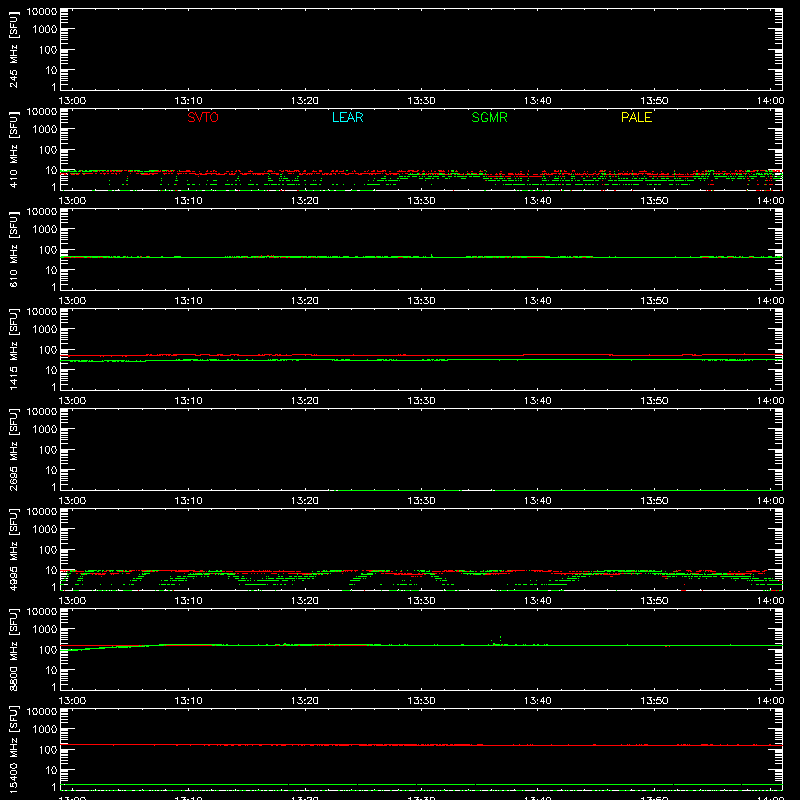This screenshot has width=800, height=800.
Task: Click 13:40 tick label below 2695 MHz panel
Action: tap(537, 501)
